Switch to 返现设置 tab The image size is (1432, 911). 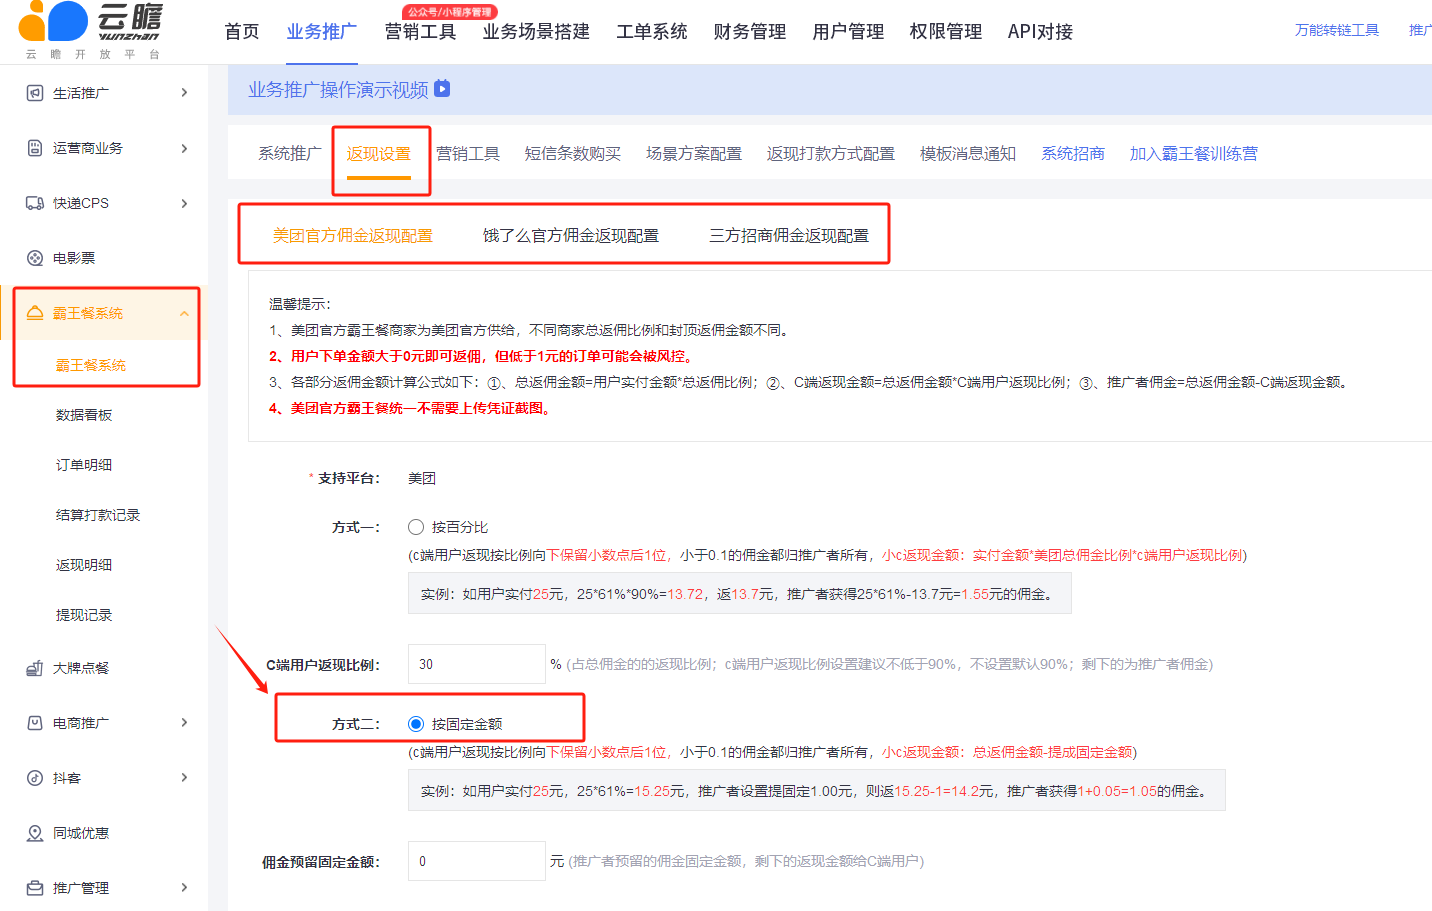coord(379,154)
